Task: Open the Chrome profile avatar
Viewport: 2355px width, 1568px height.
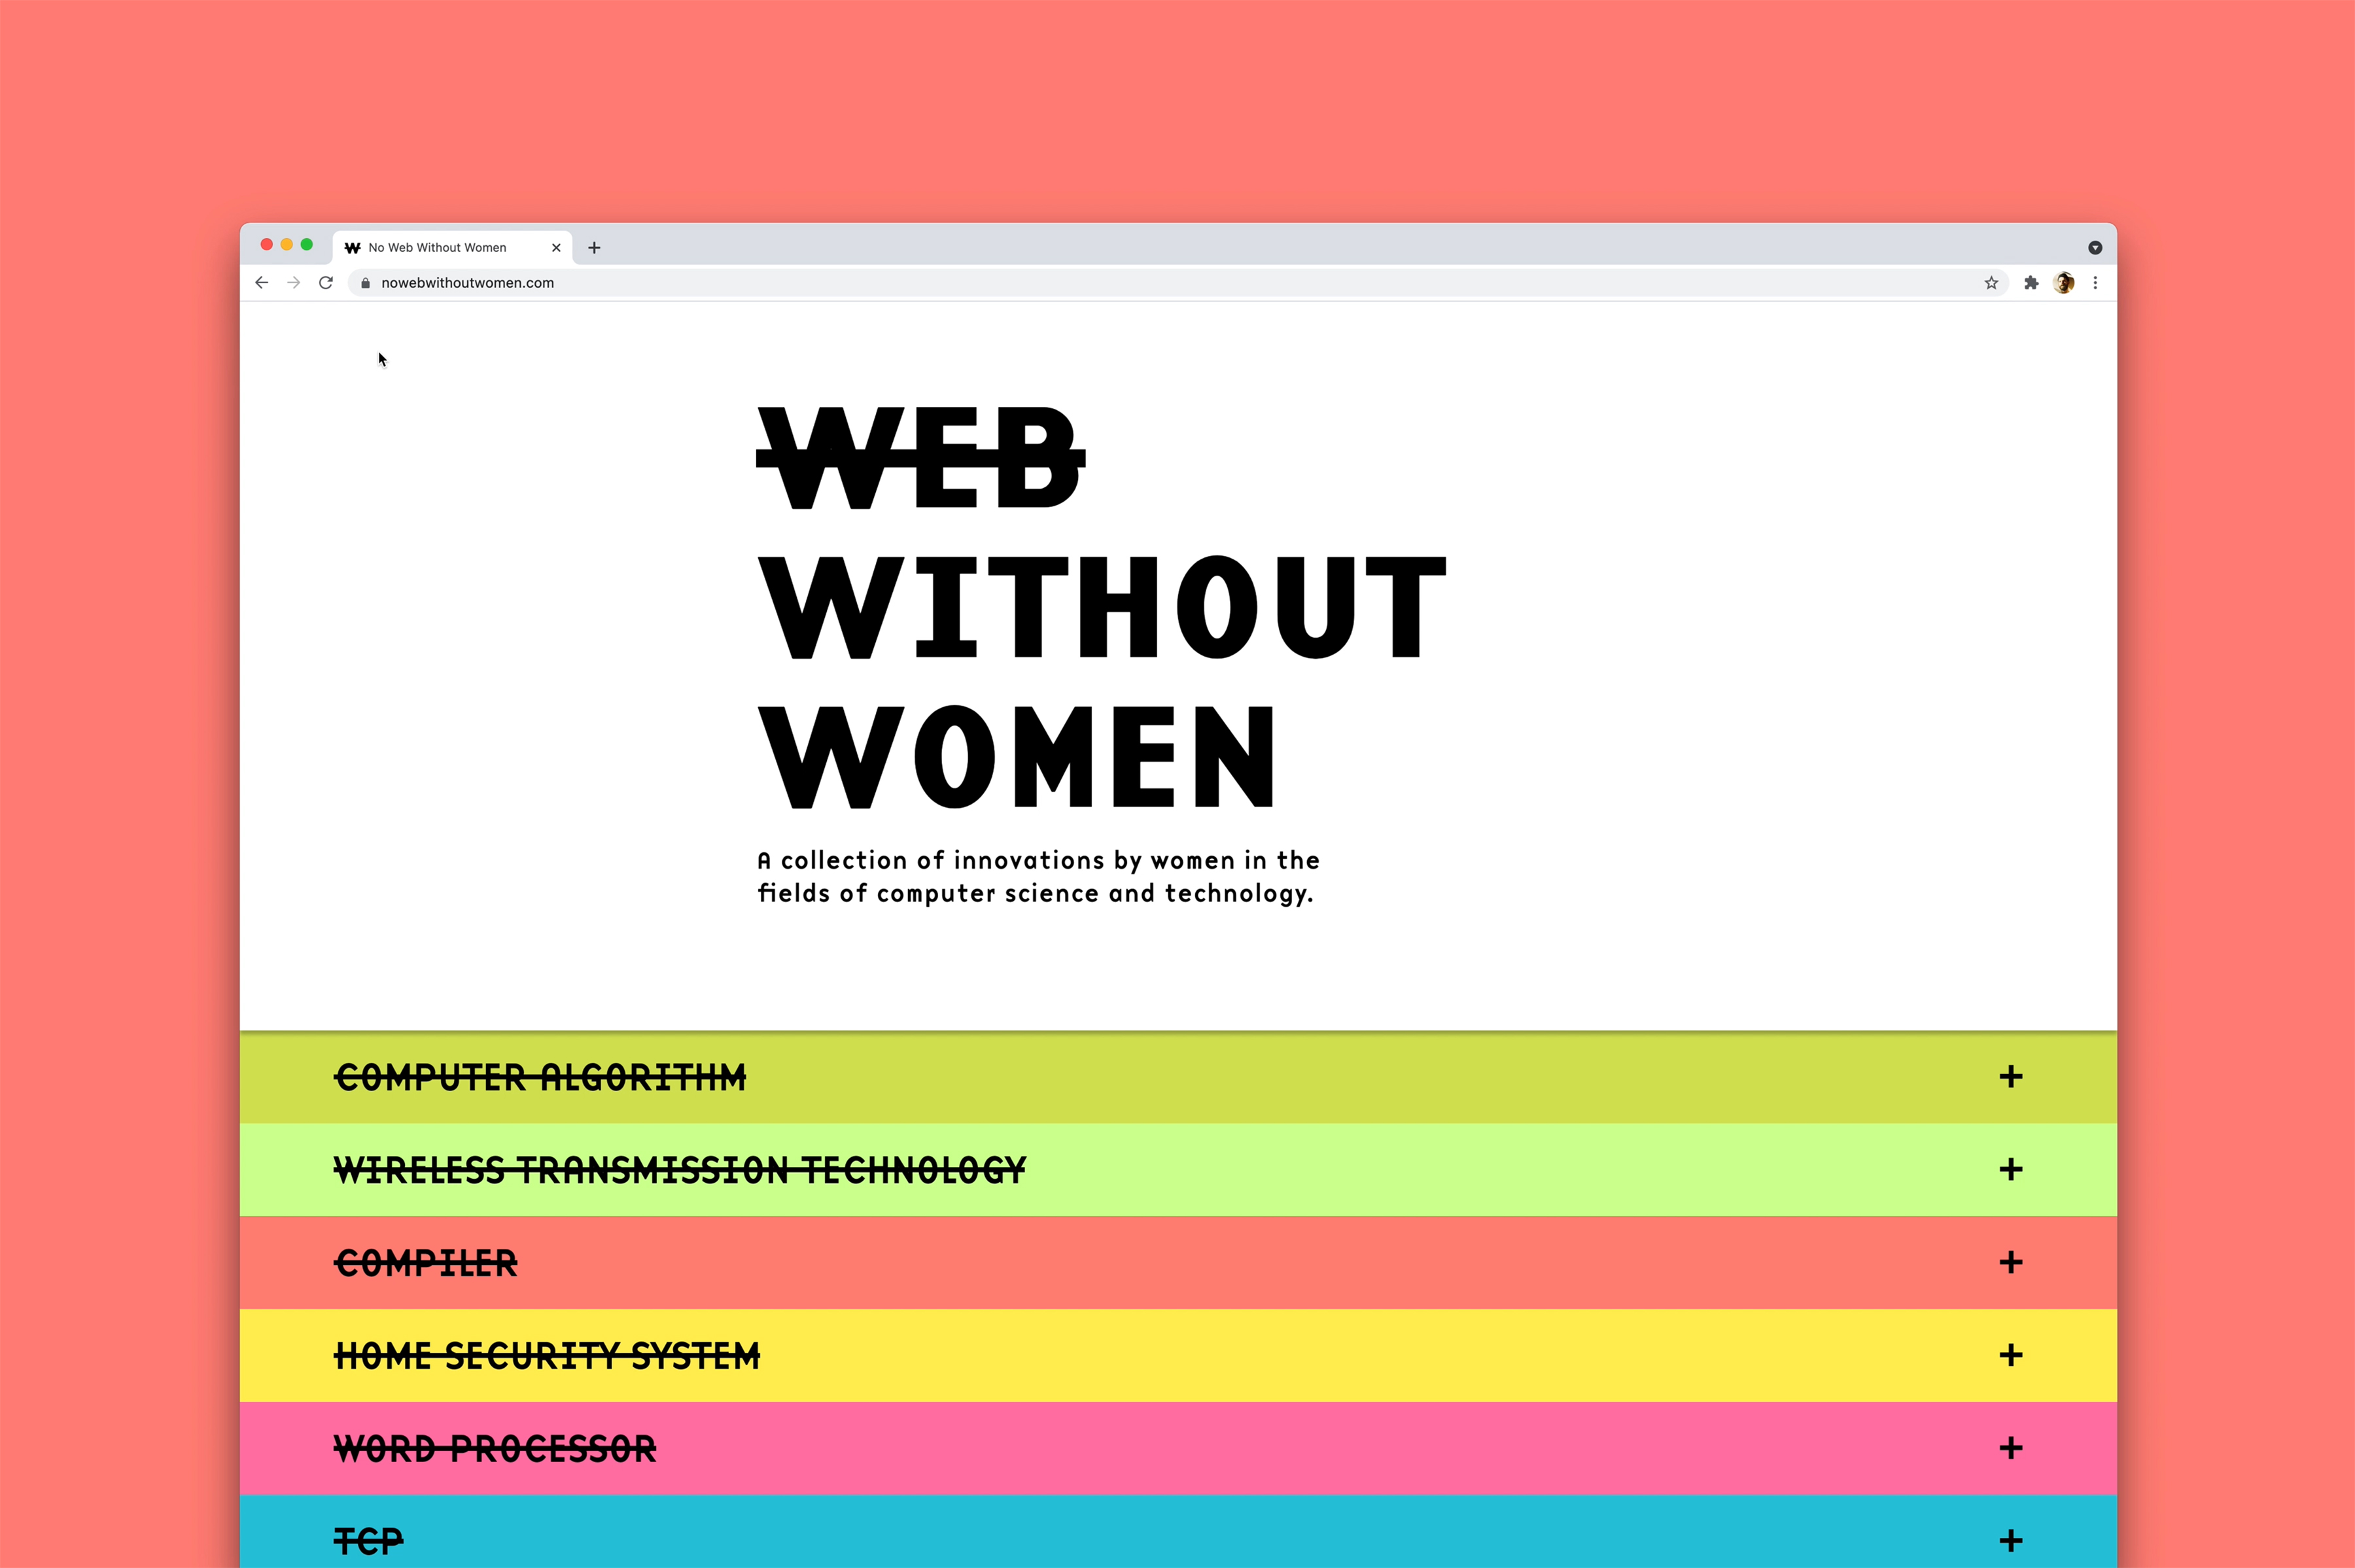Action: click(x=2064, y=283)
